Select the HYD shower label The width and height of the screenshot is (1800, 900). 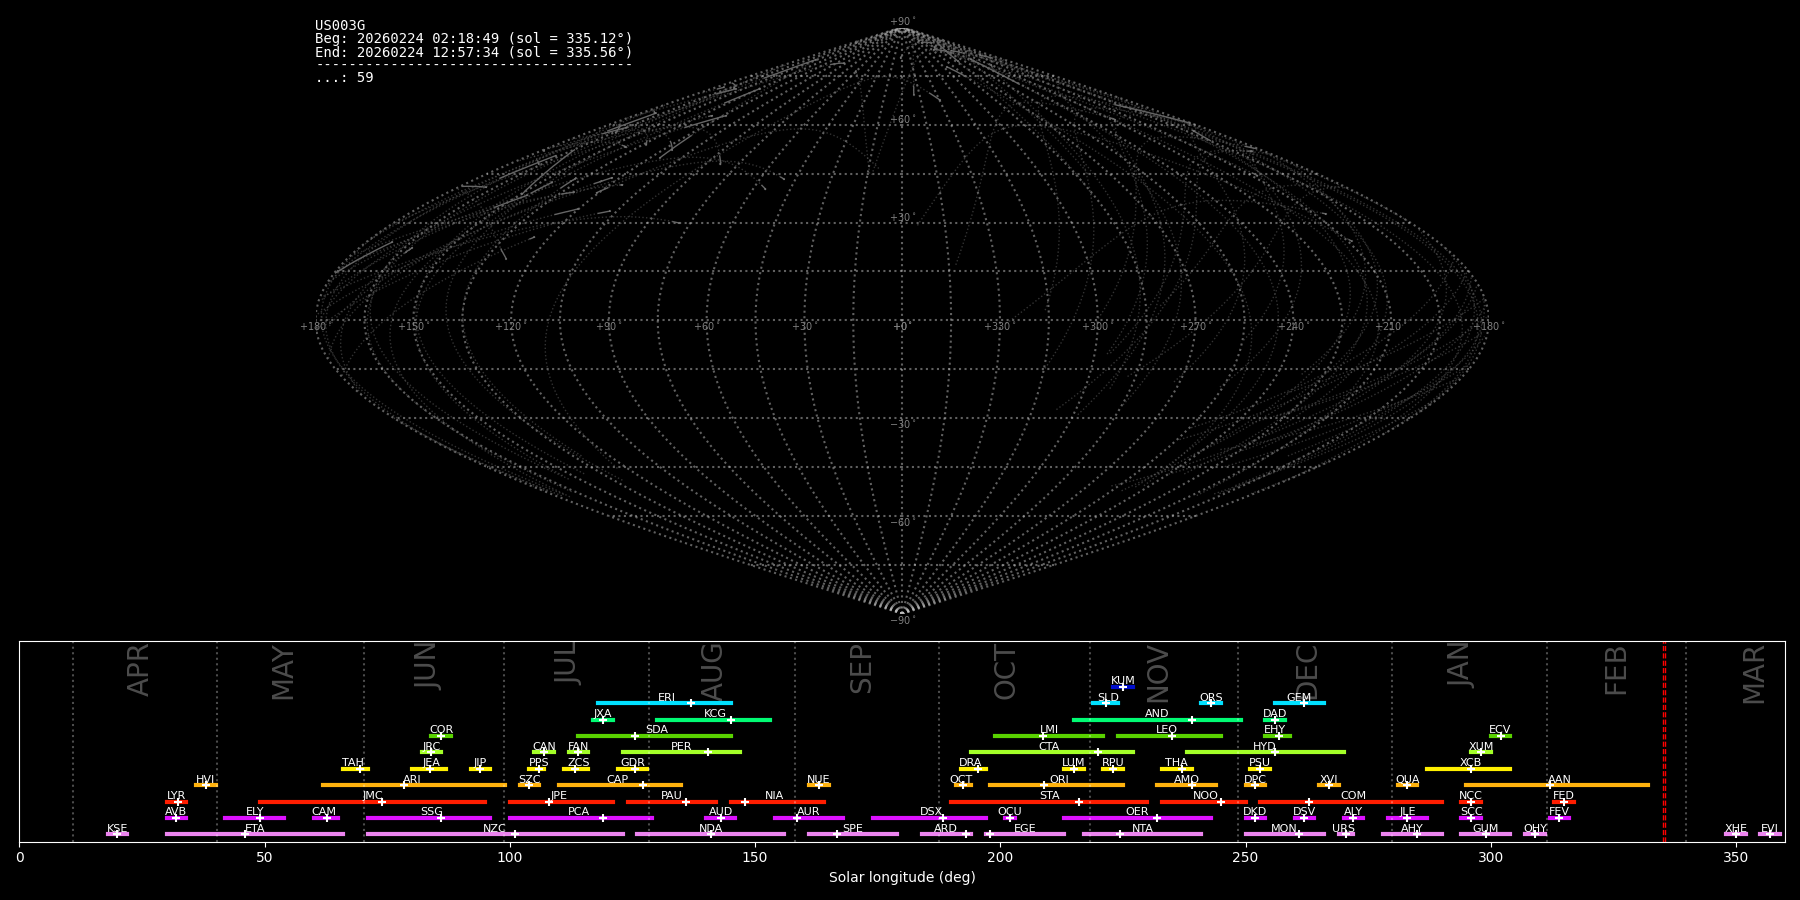(1265, 746)
